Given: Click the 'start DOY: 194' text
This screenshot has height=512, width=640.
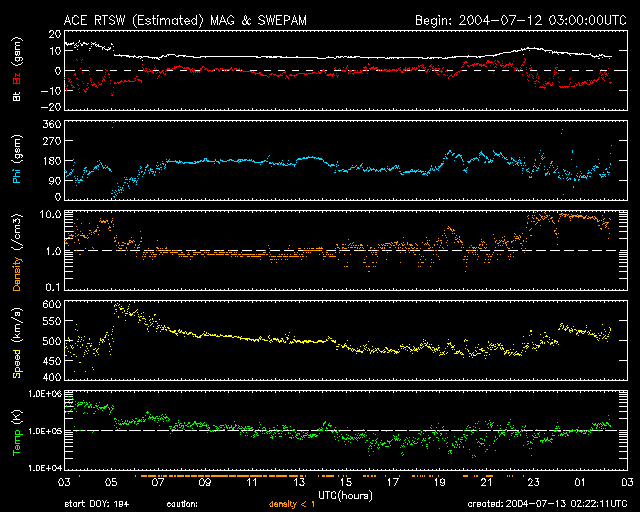Looking at the screenshot, I should click(97, 504).
